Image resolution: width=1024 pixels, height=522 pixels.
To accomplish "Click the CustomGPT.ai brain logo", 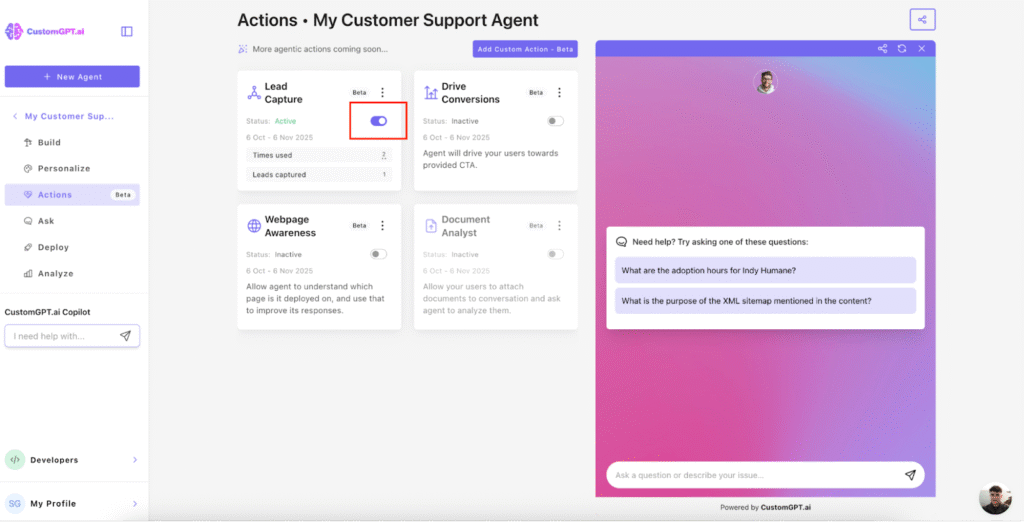I will (x=14, y=31).
